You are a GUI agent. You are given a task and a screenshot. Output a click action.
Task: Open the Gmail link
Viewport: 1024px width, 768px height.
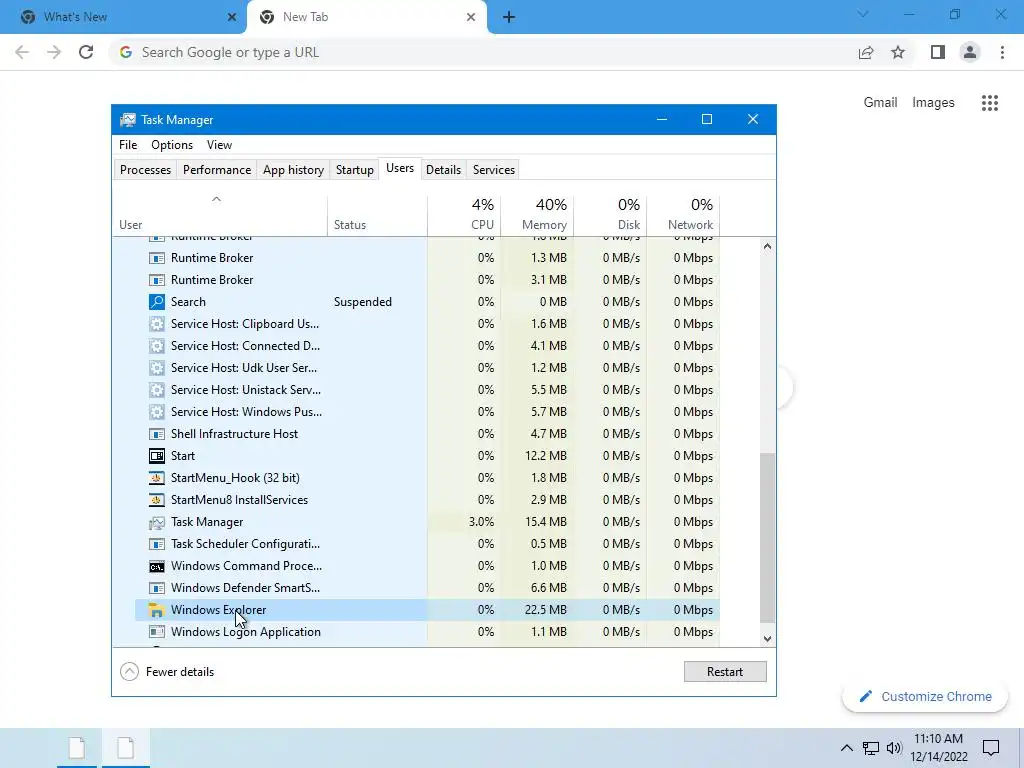[x=880, y=103]
